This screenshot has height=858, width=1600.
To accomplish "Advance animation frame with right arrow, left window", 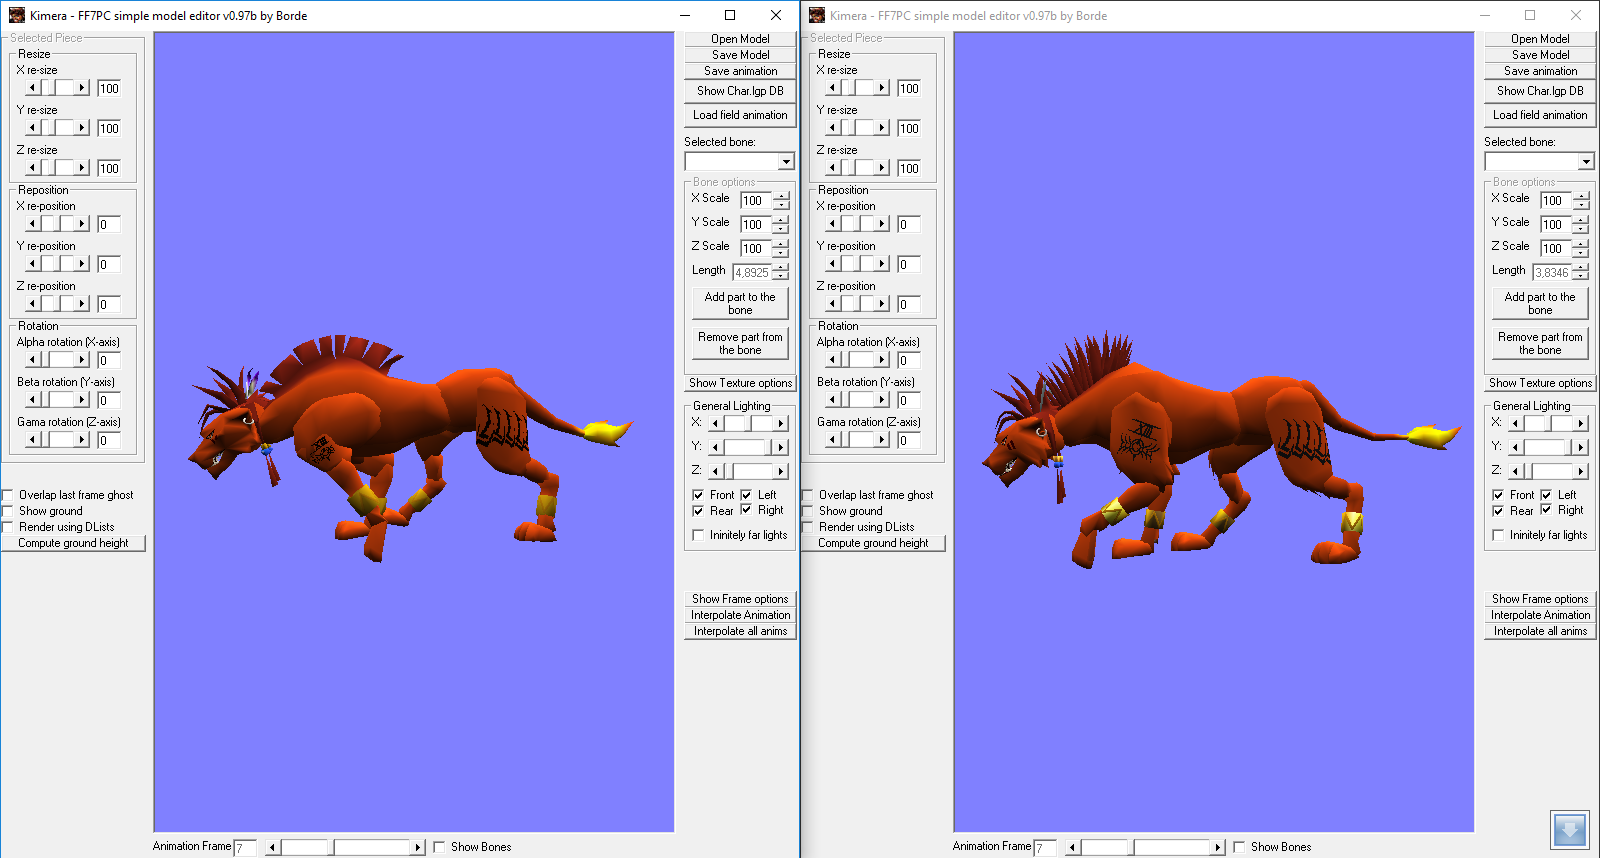I will pos(418,847).
